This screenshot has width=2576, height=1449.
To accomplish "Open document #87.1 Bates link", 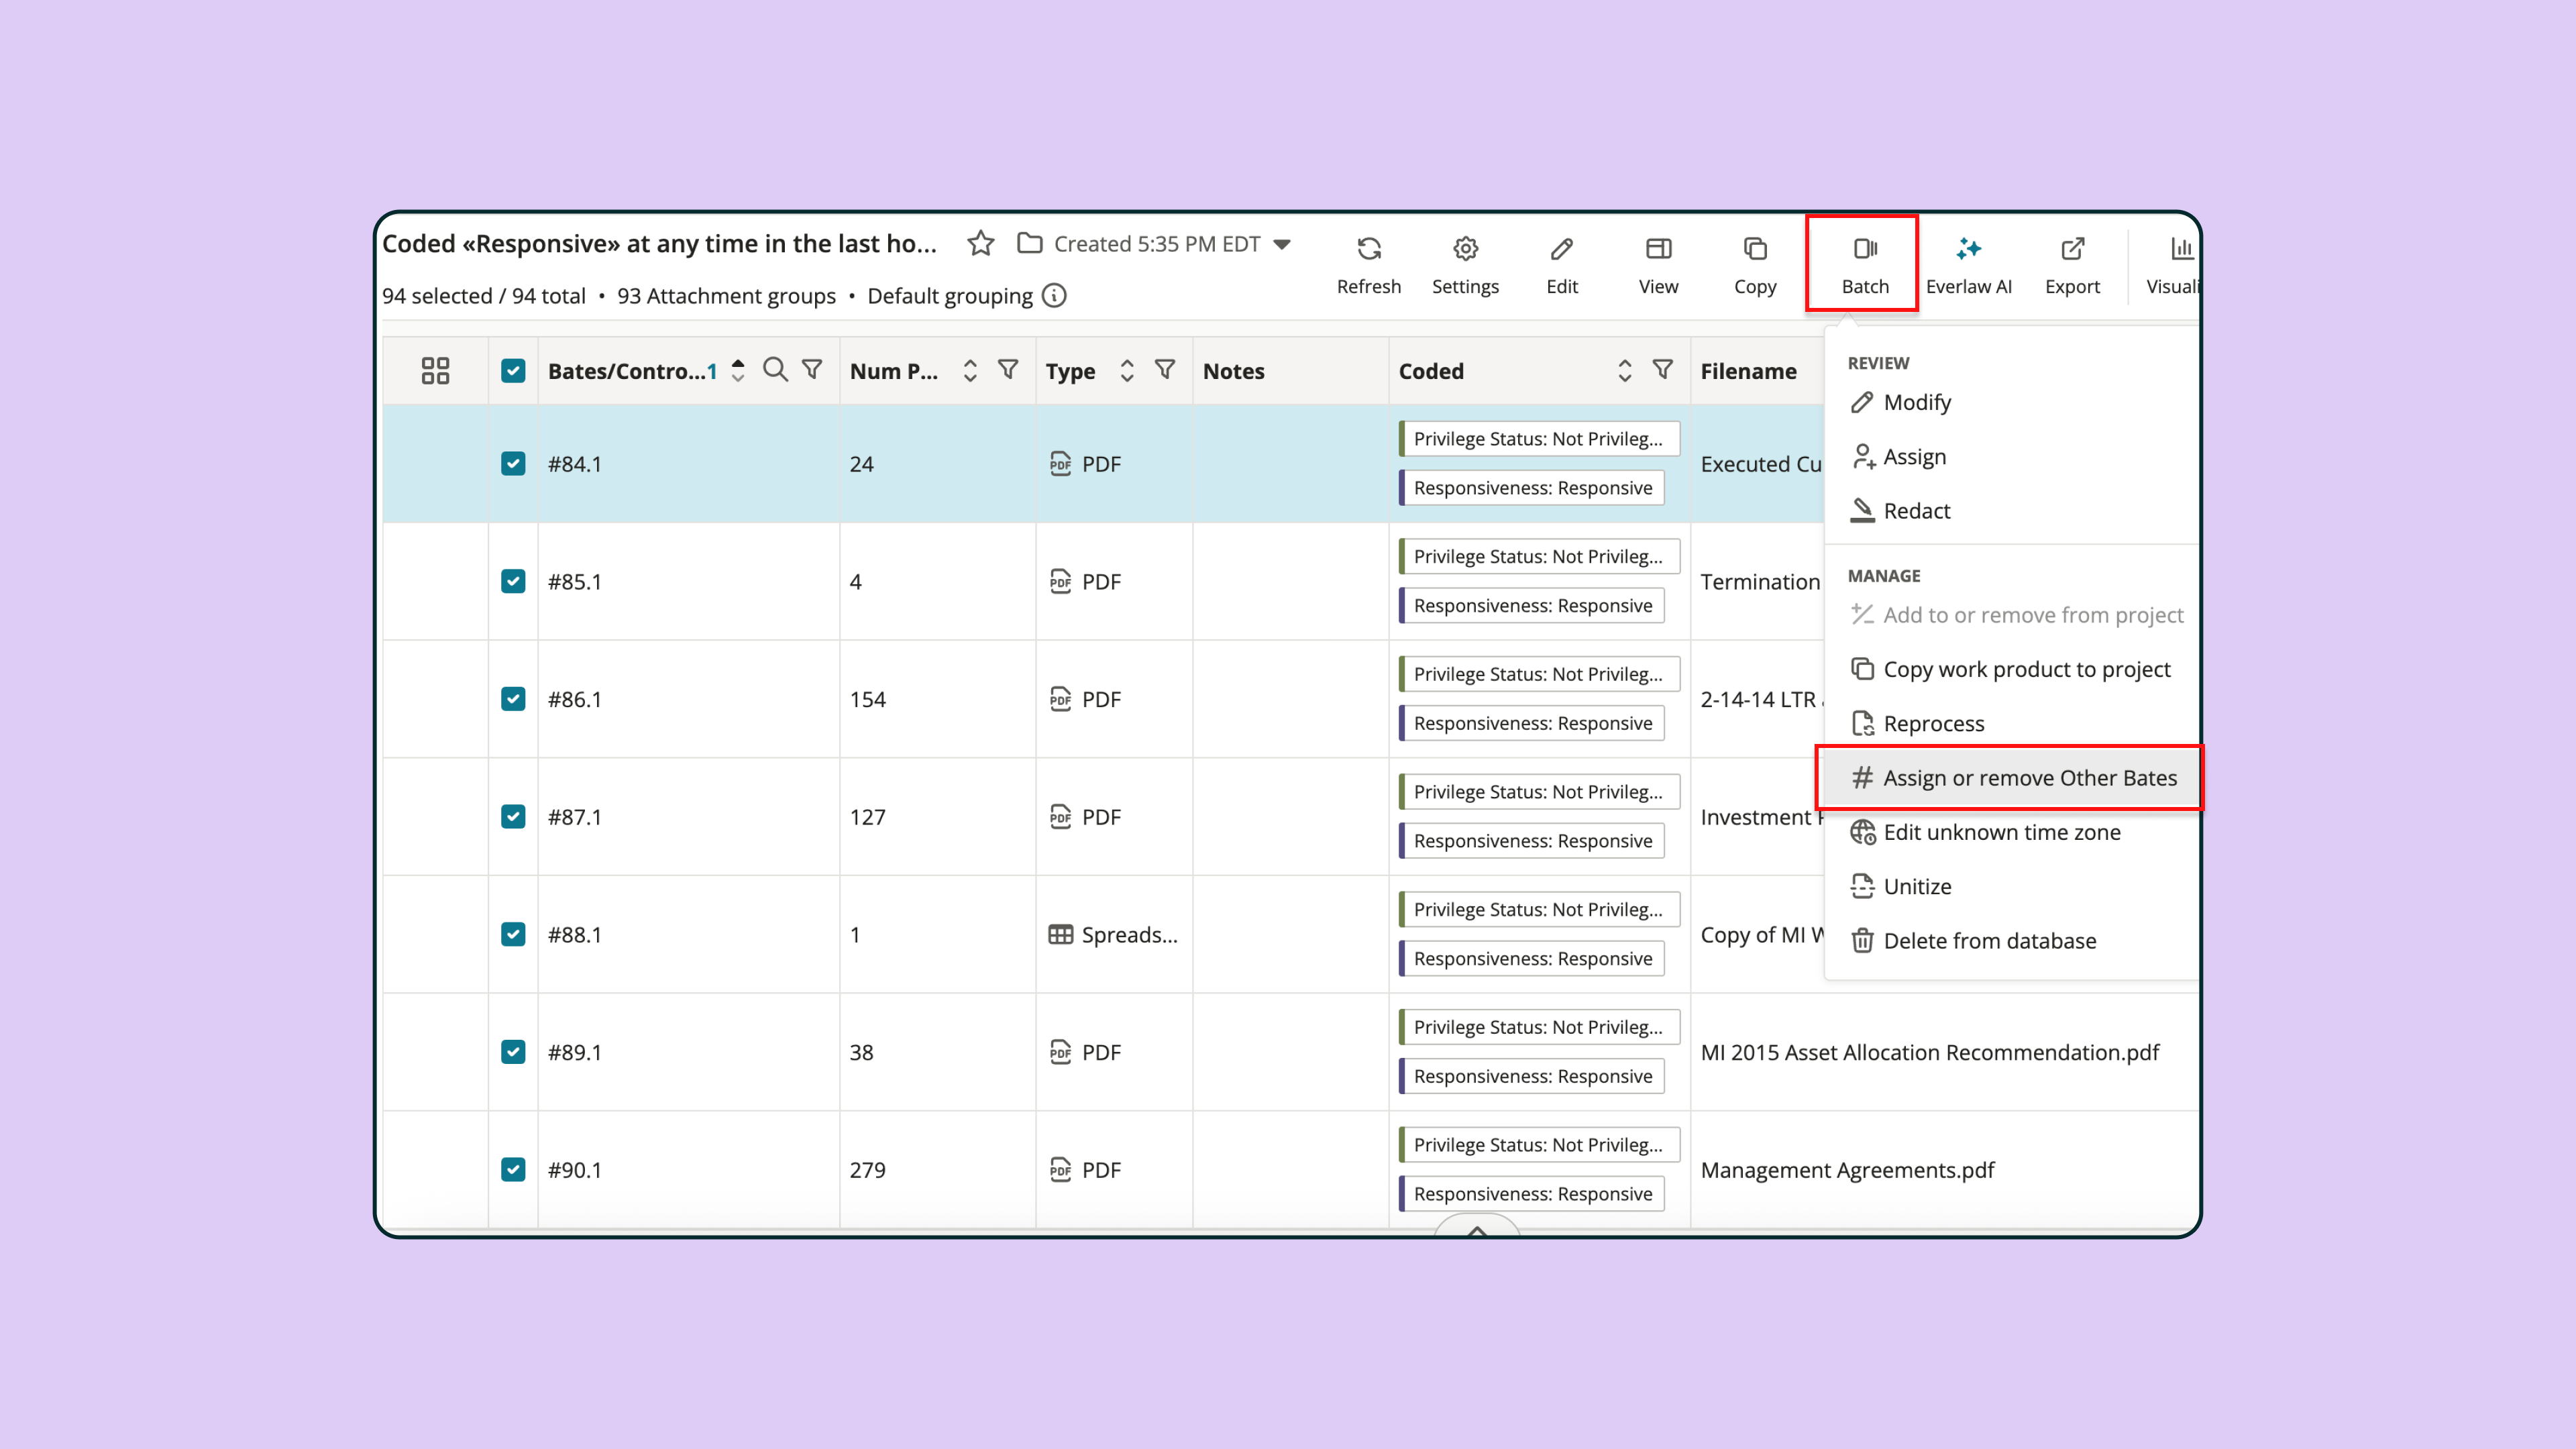I will click(x=575, y=817).
